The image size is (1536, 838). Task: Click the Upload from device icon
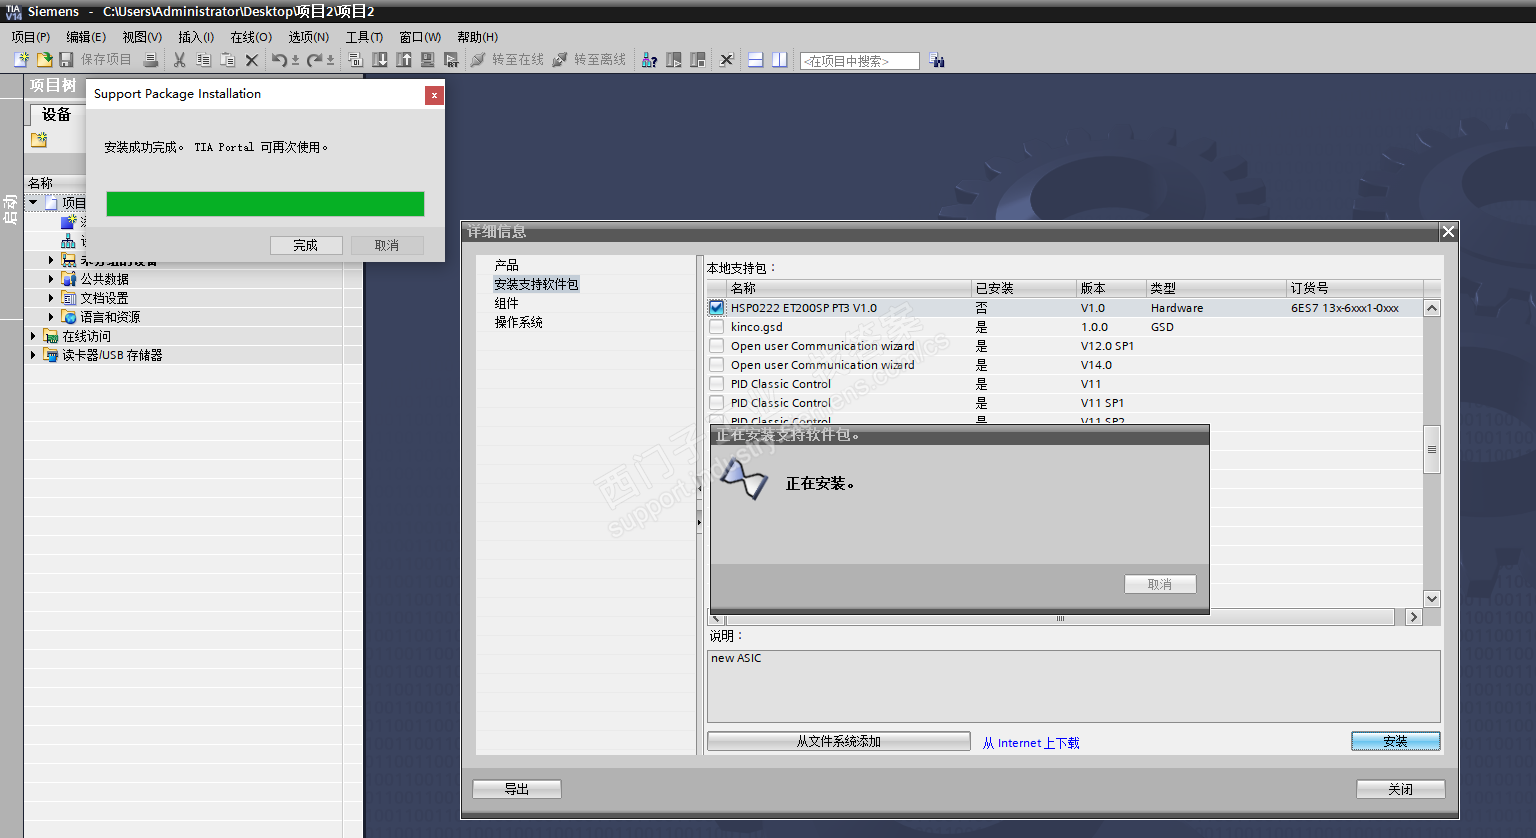point(404,60)
